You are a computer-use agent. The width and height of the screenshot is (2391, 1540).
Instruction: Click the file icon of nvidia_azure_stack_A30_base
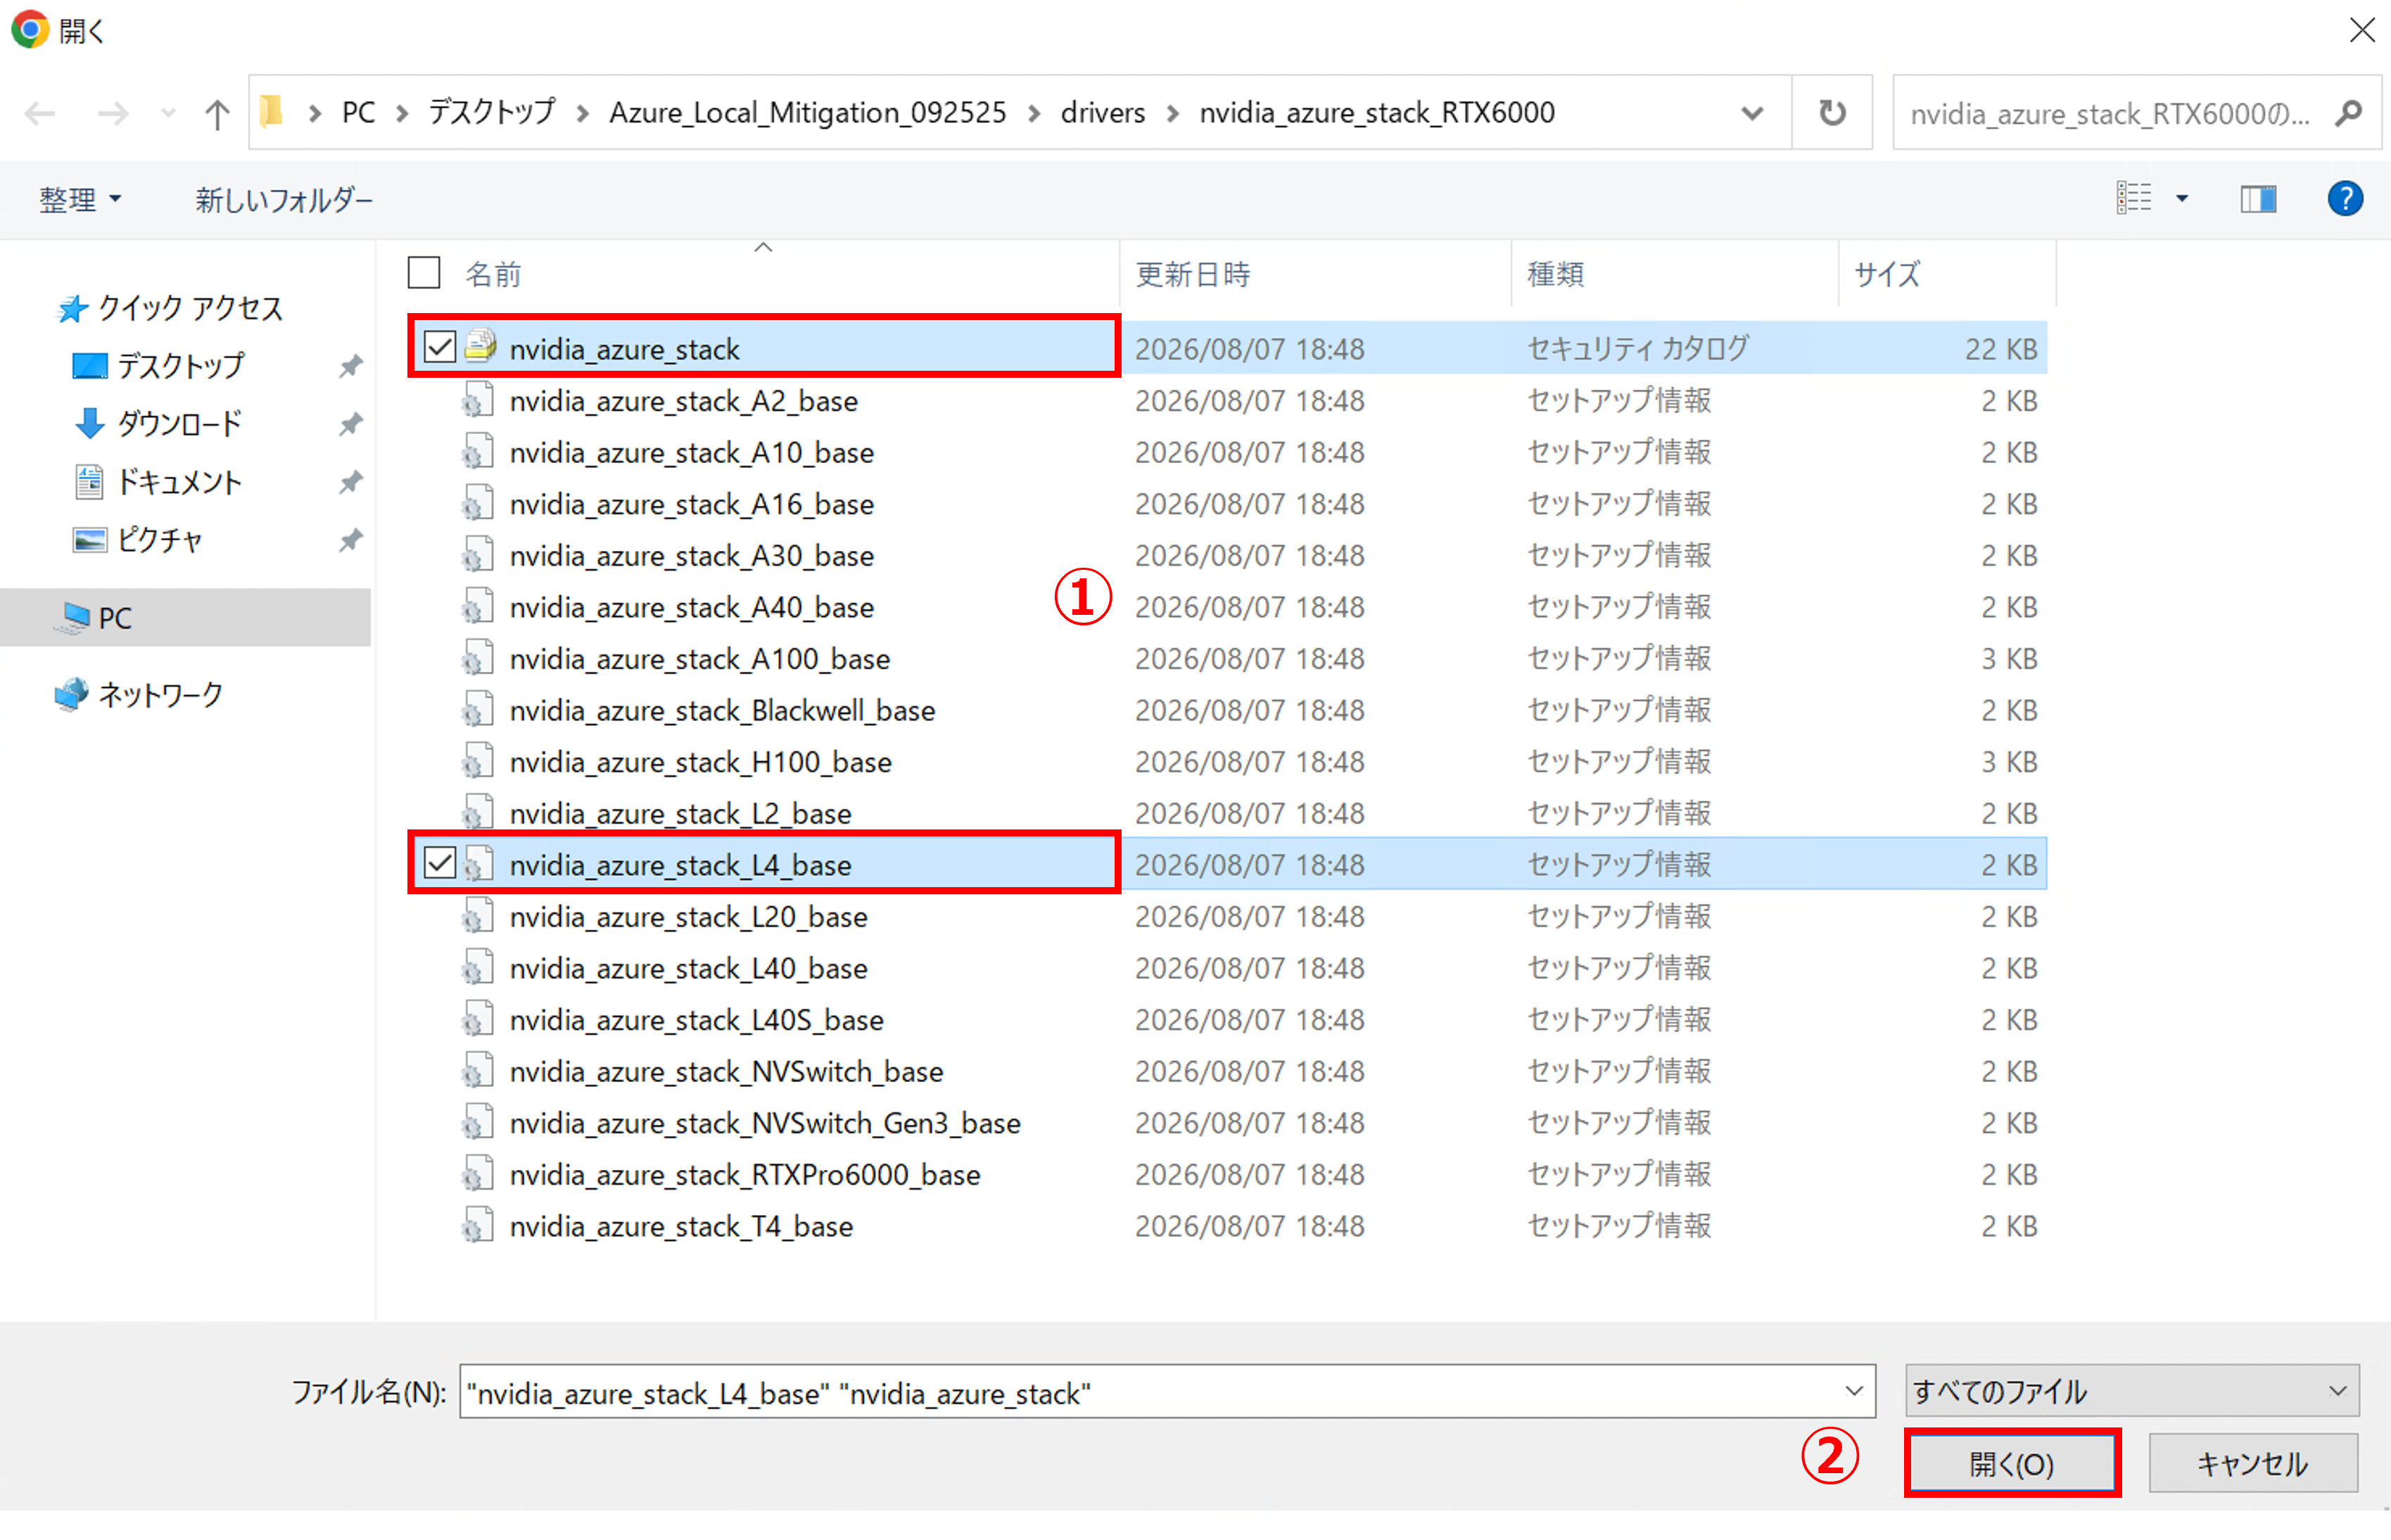[478, 554]
